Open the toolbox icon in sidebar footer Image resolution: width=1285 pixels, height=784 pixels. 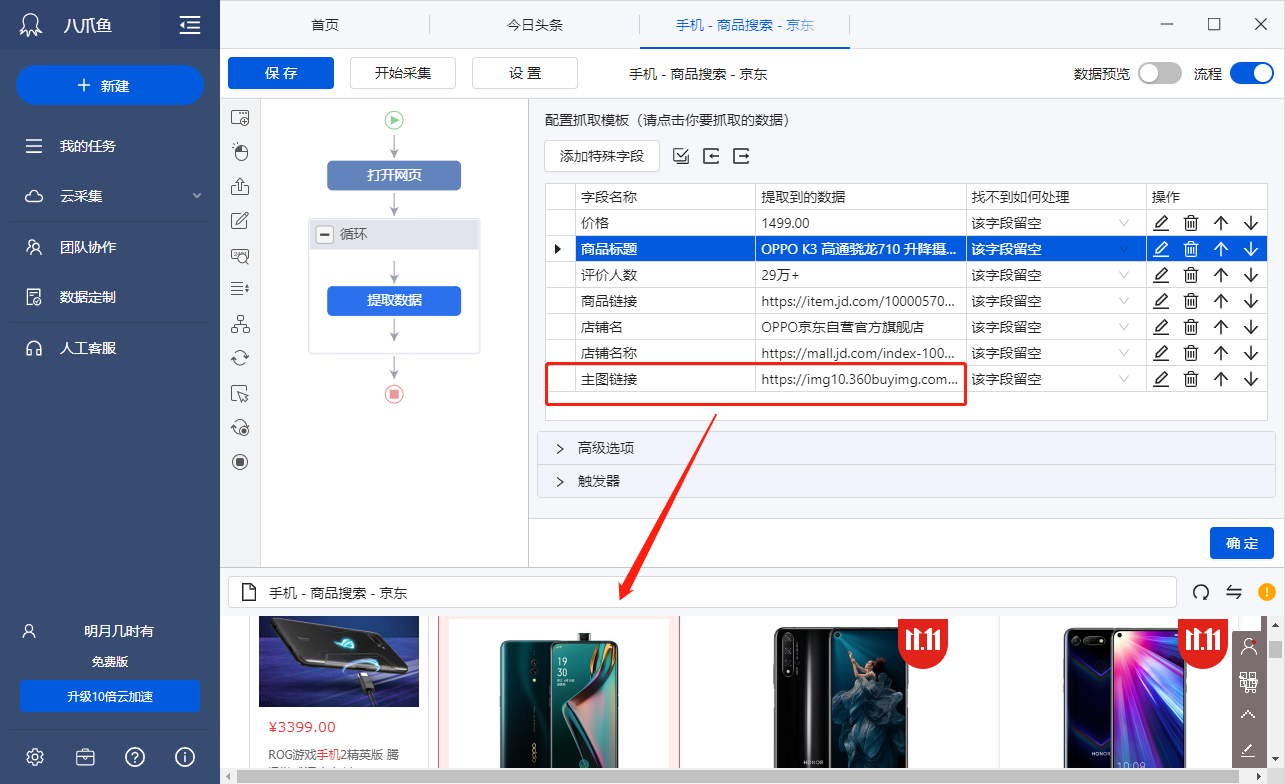click(x=85, y=757)
